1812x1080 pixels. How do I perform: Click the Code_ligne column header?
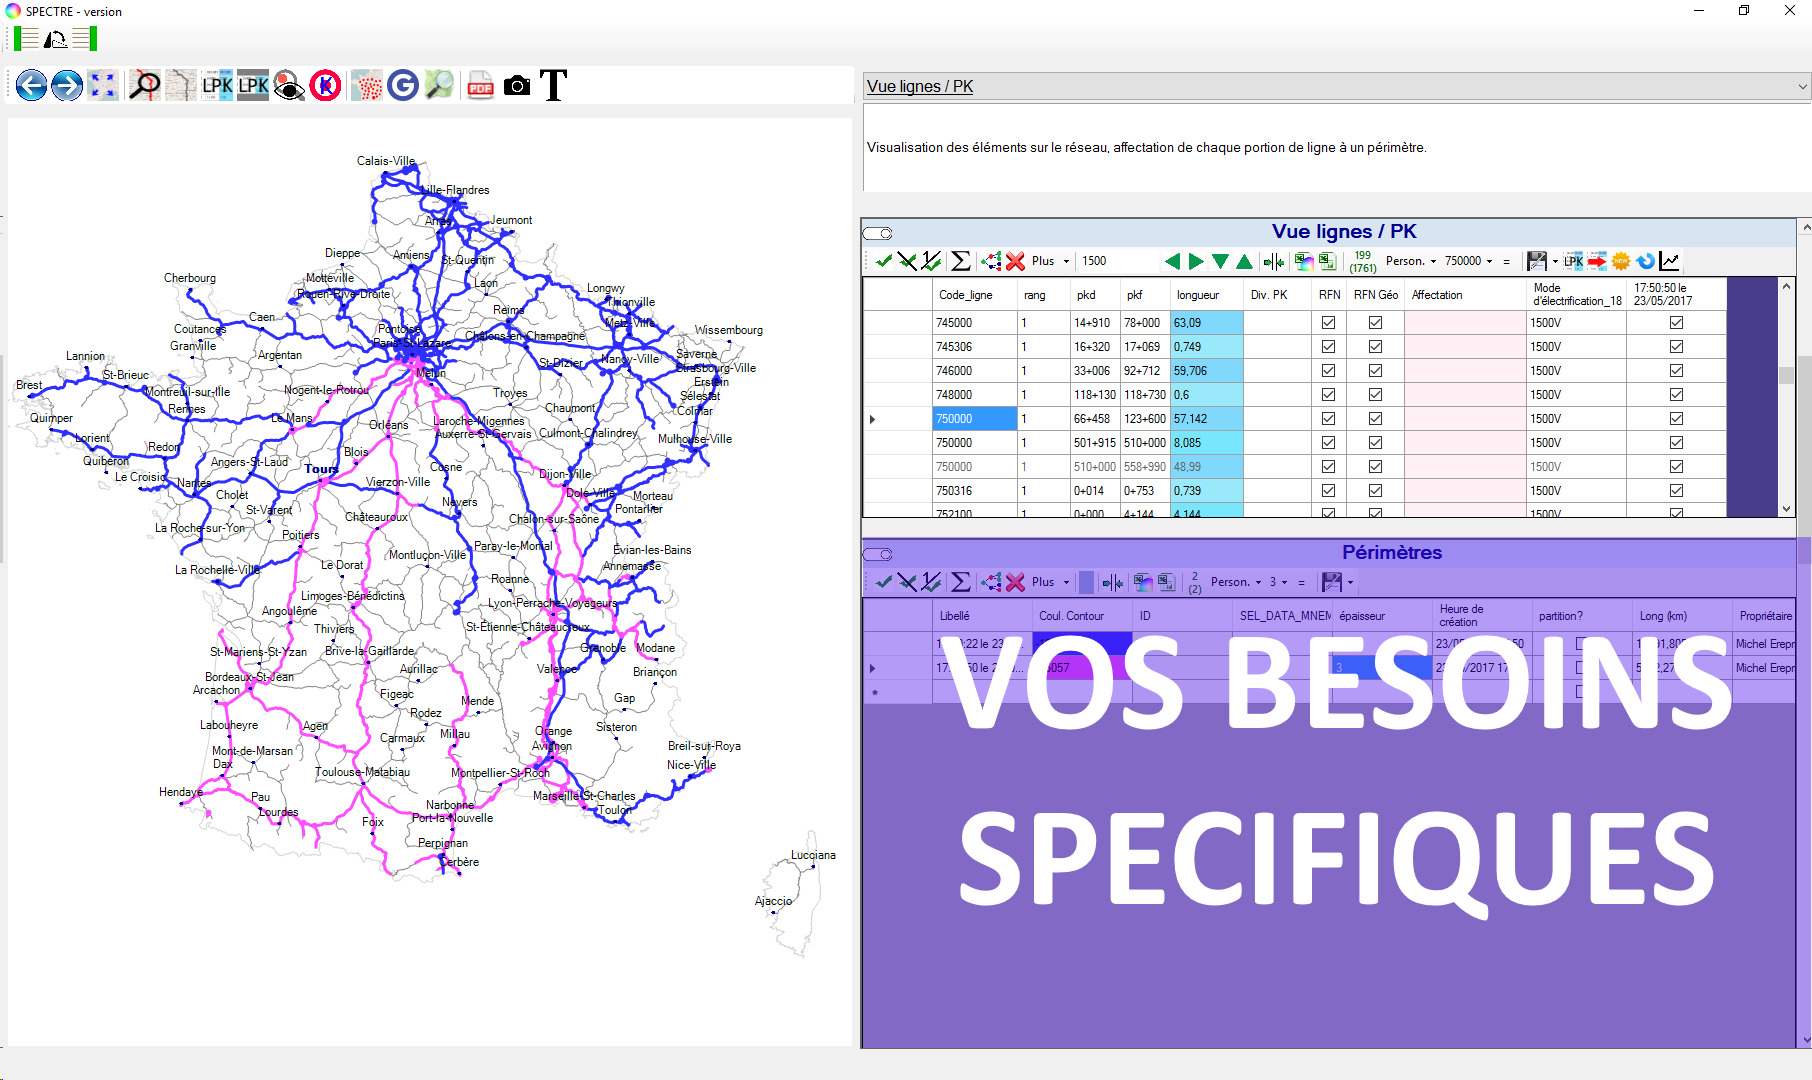pyautogui.click(x=965, y=295)
